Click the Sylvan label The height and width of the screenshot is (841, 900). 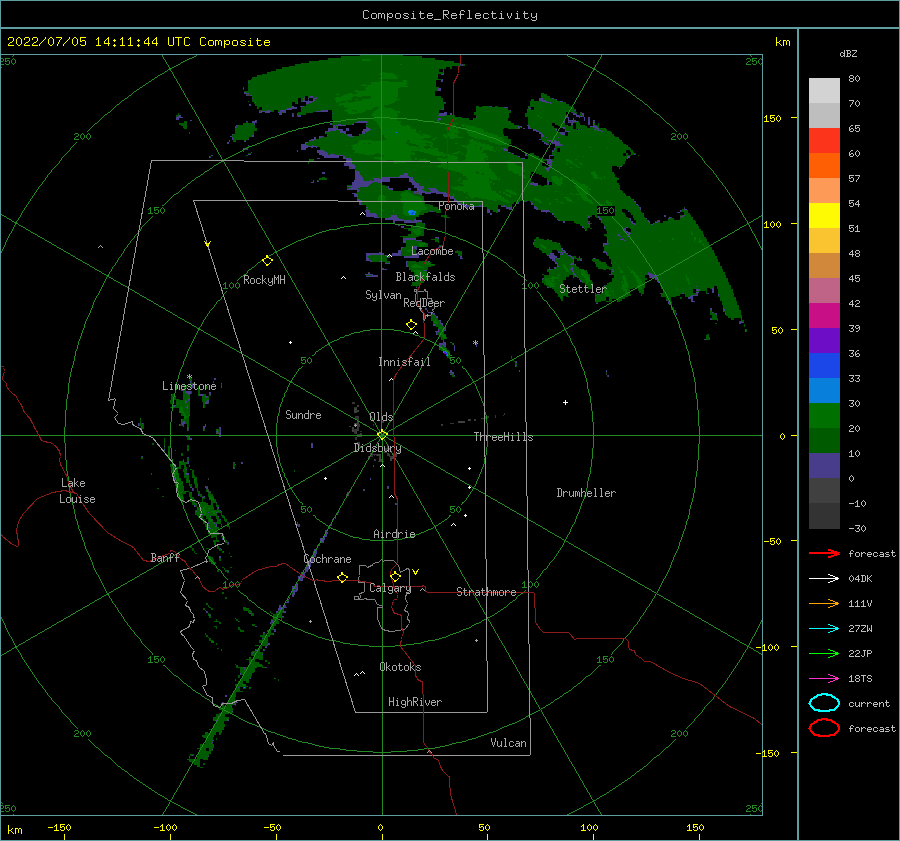(x=383, y=295)
